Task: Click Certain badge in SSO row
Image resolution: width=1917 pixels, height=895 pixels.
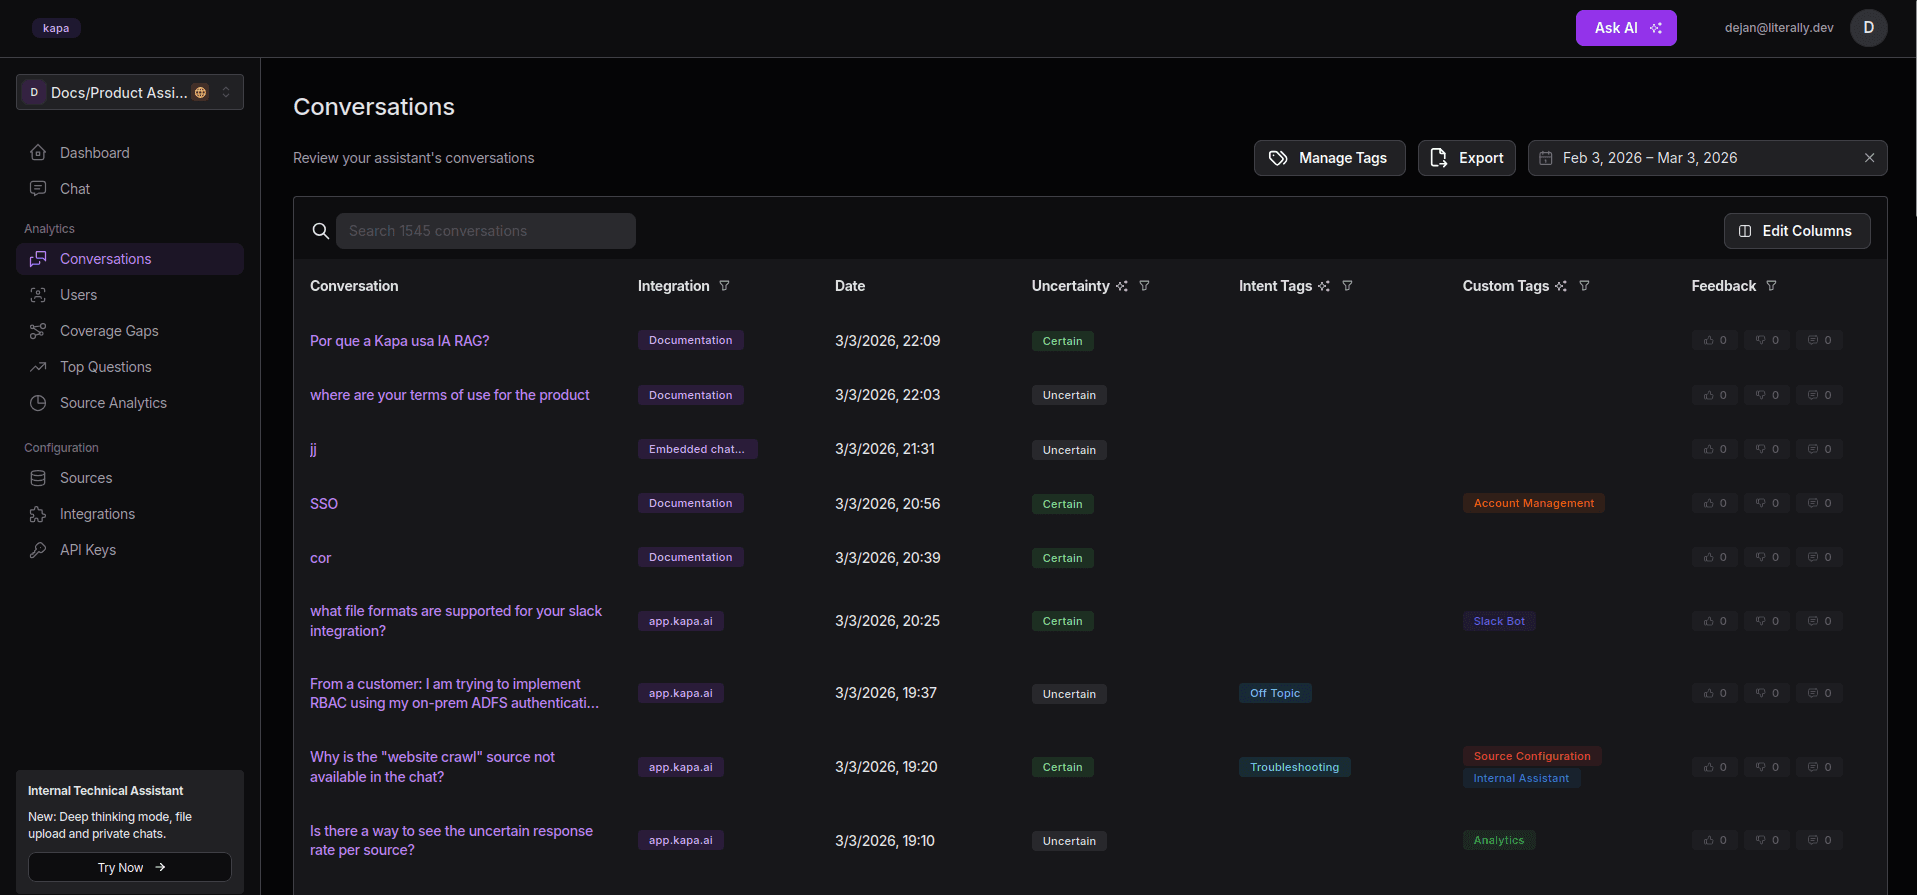Action: [x=1062, y=504]
